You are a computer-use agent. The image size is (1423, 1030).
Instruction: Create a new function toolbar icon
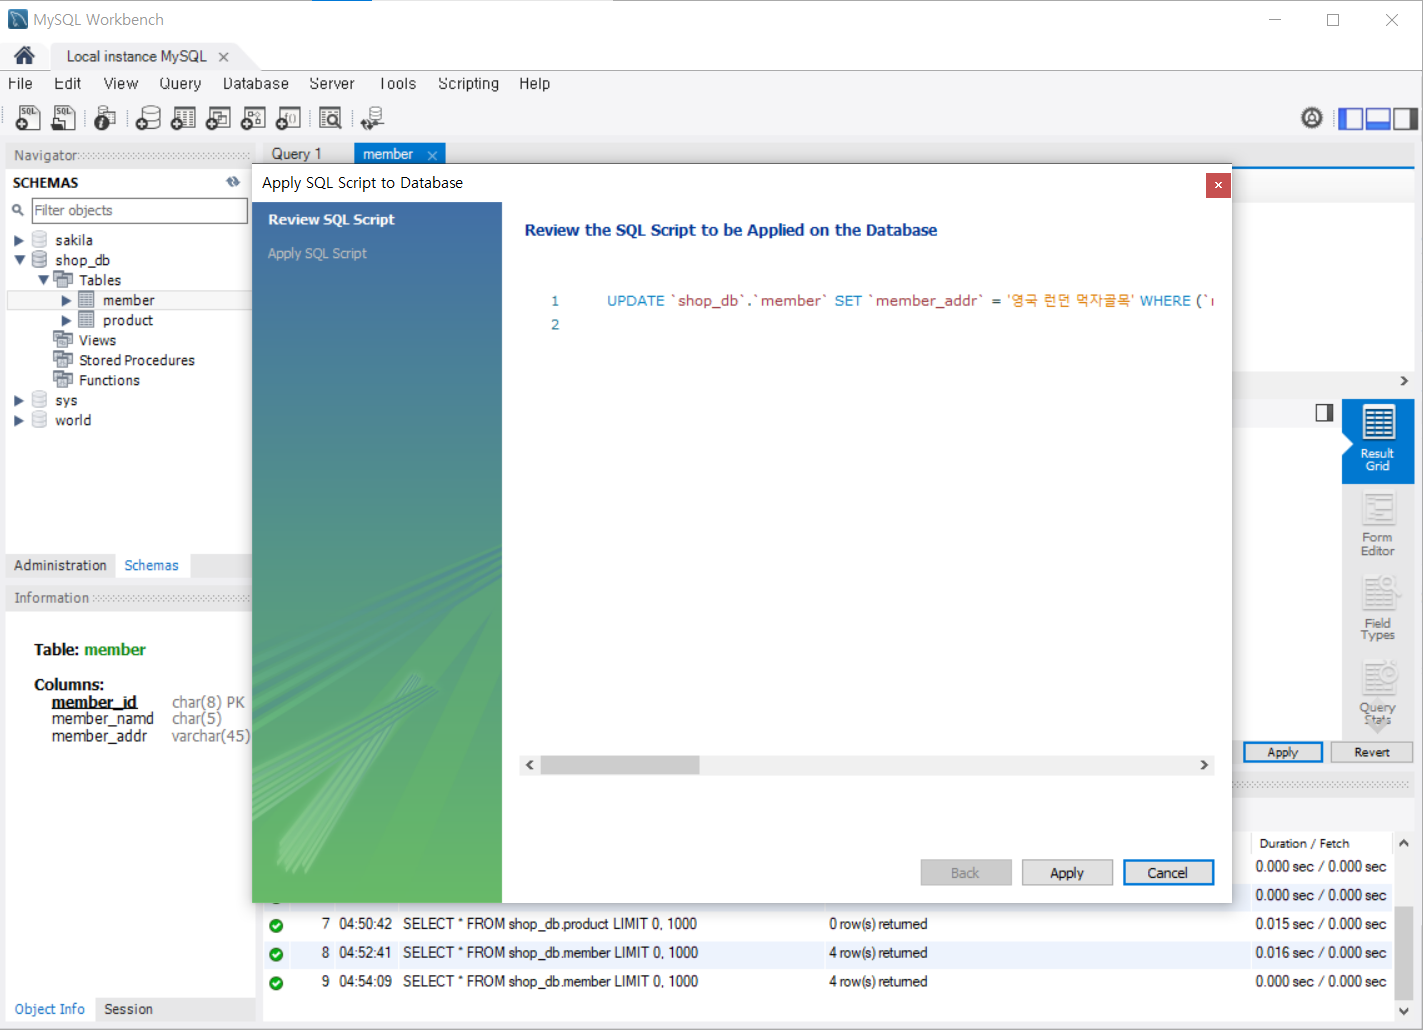(x=288, y=118)
